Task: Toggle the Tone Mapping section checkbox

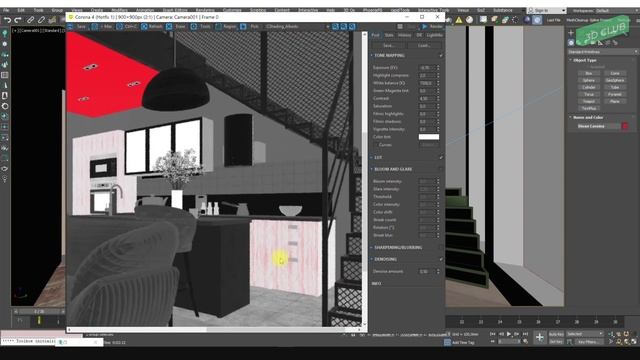Action: [441, 56]
